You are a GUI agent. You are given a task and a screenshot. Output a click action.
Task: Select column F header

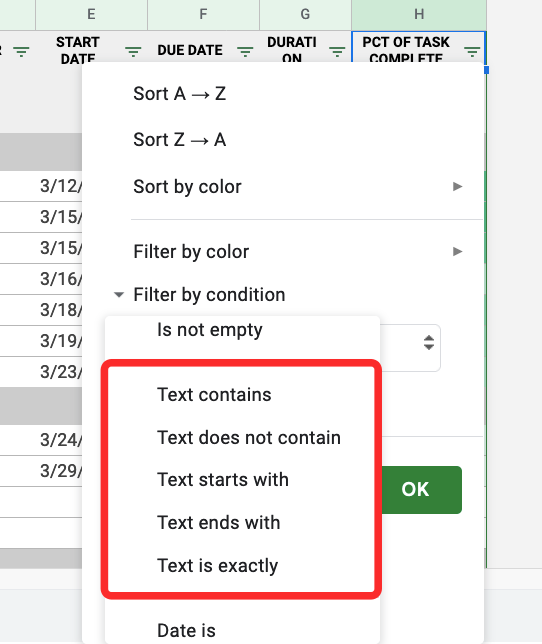coord(203,14)
